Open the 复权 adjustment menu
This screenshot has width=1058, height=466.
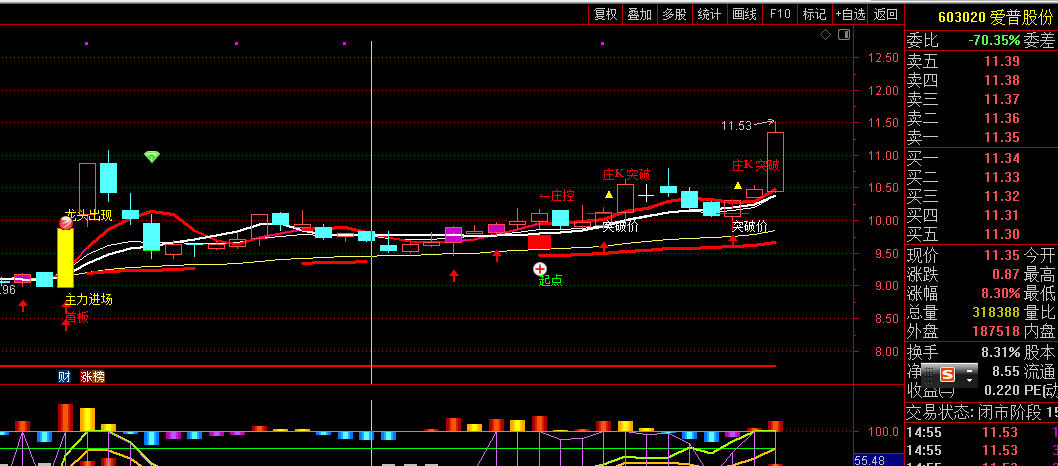tap(605, 14)
